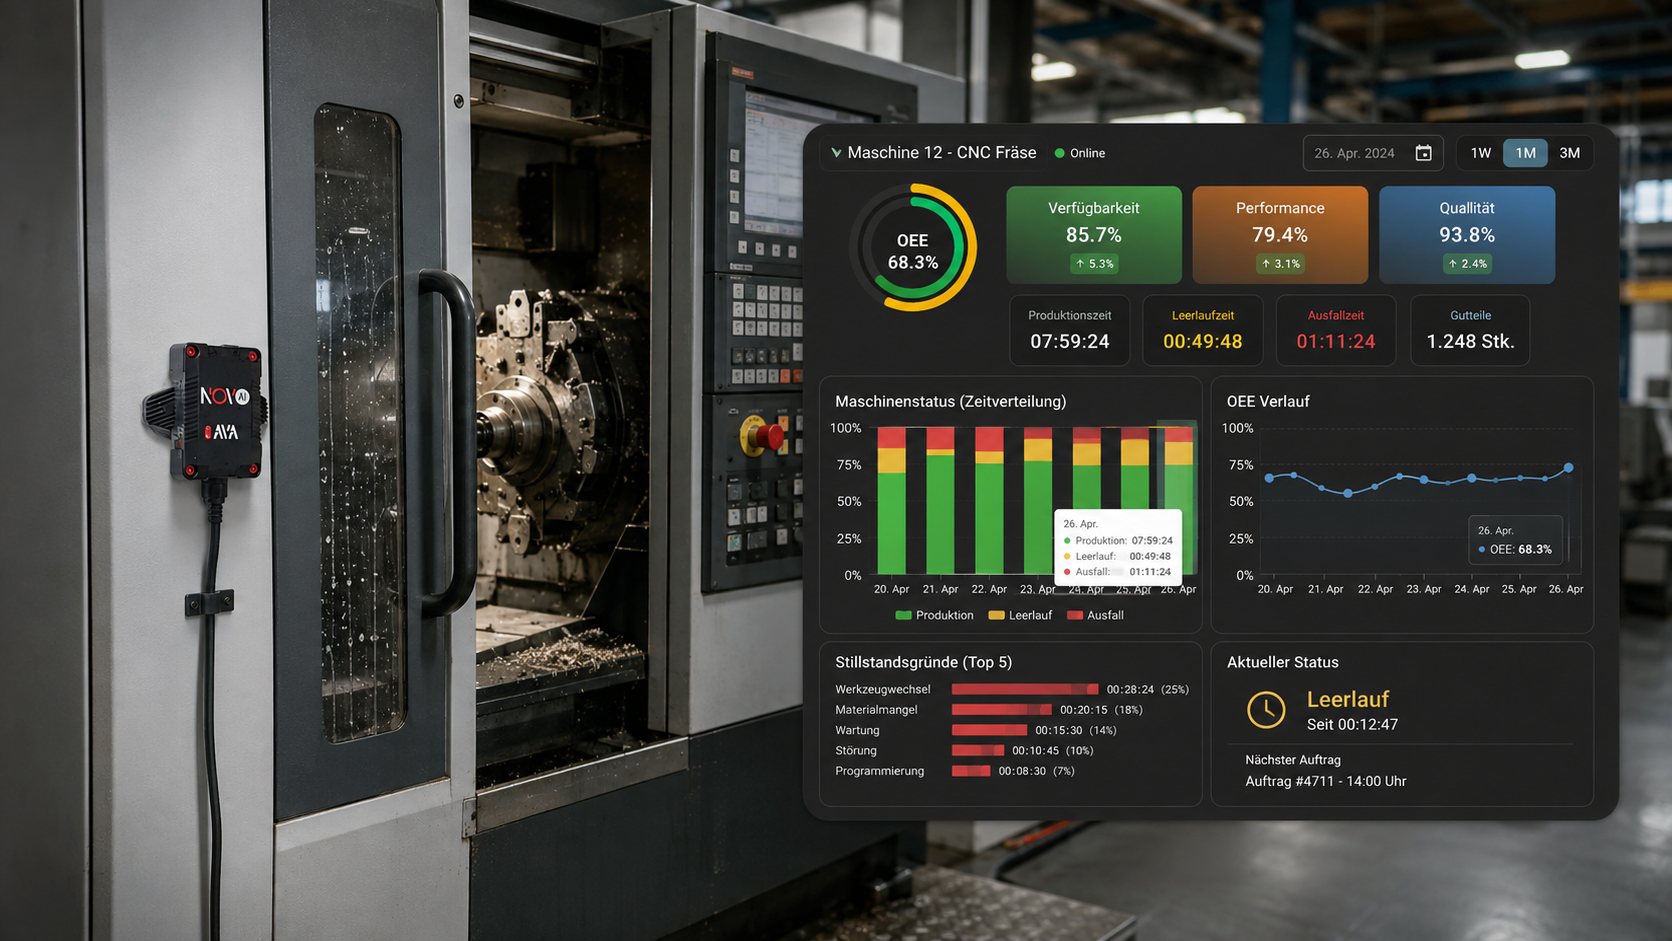Select the 1M time range tab
Image resolution: width=1672 pixels, height=941 pixels.
(1525, 153)
